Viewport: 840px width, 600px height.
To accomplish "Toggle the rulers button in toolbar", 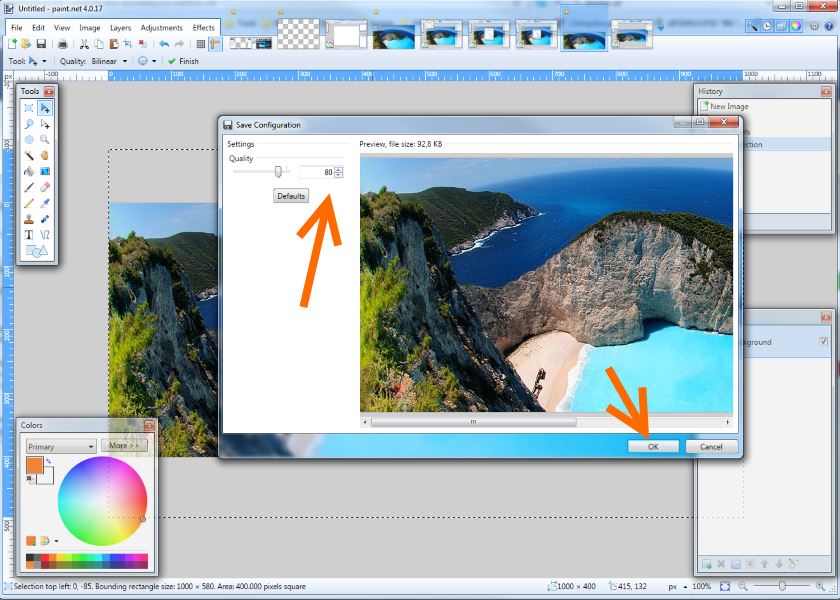I will pos(215,44).
